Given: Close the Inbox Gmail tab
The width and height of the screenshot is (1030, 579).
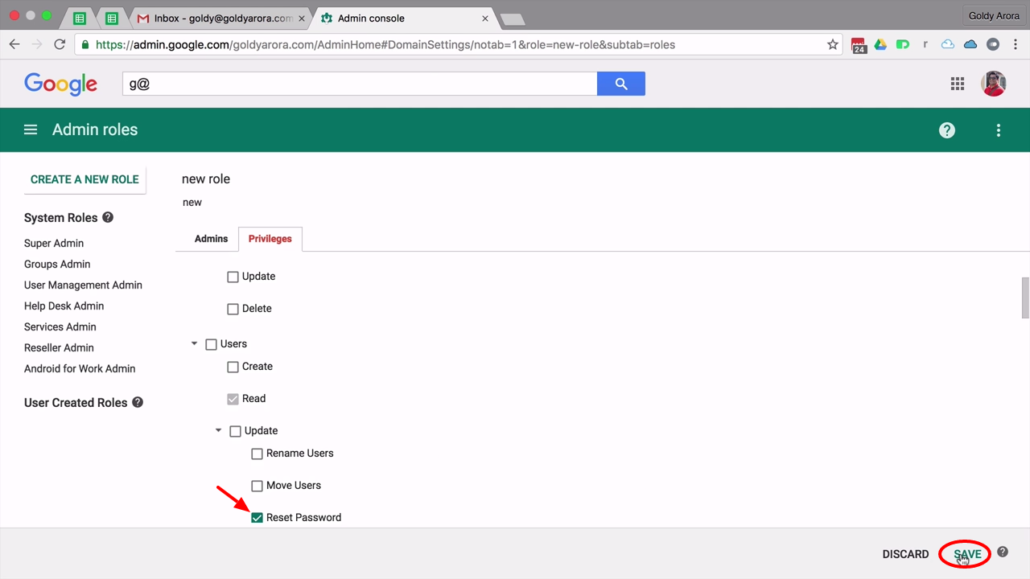Looking at the screenshot, I should tap(302, 18).
